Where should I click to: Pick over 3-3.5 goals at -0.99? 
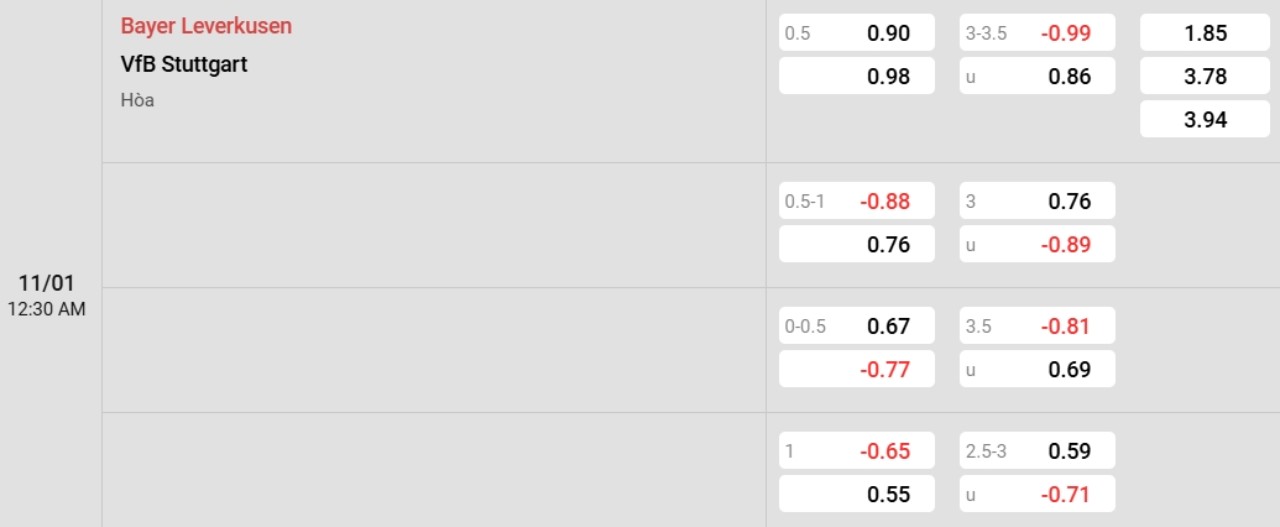(1037, 33)
